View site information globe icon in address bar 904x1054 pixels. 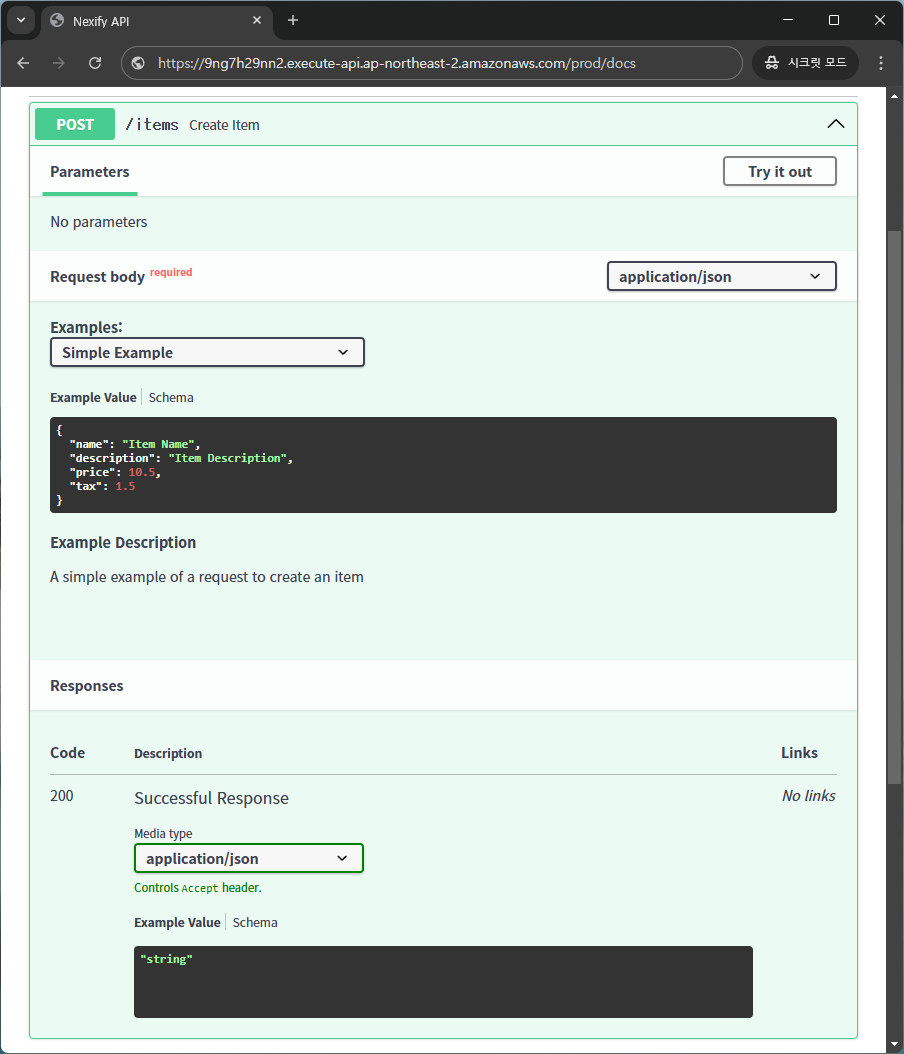[x=138, y=63]
